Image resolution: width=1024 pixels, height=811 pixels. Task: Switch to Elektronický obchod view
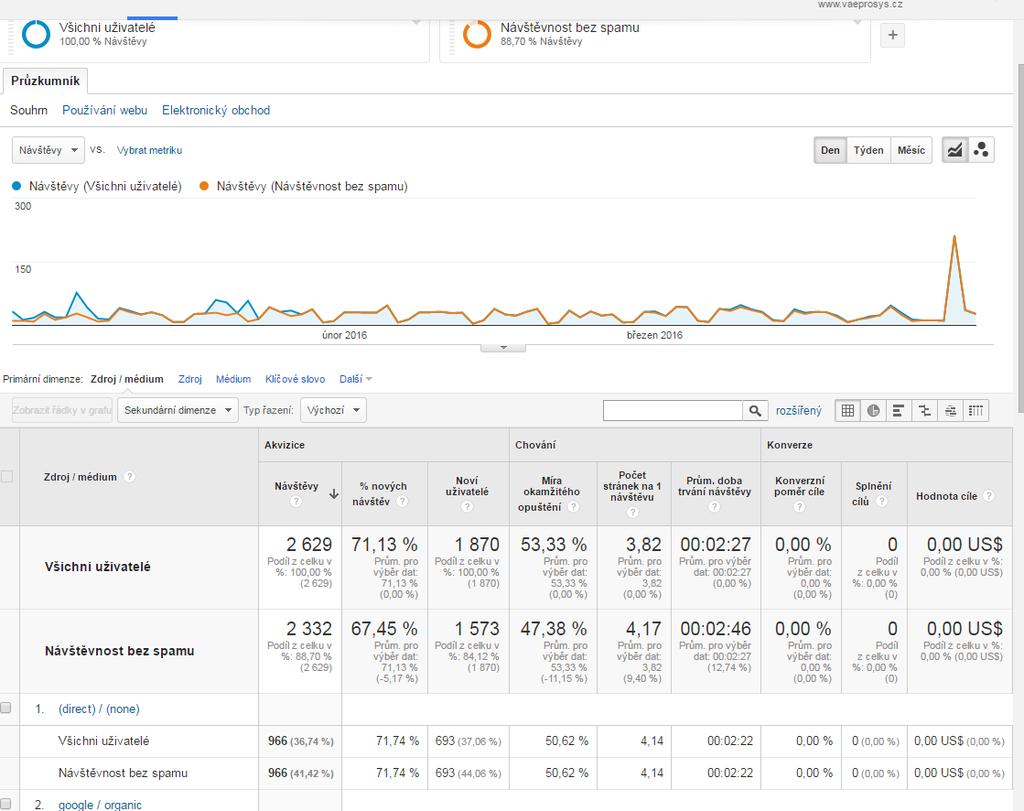coord(216,110)
